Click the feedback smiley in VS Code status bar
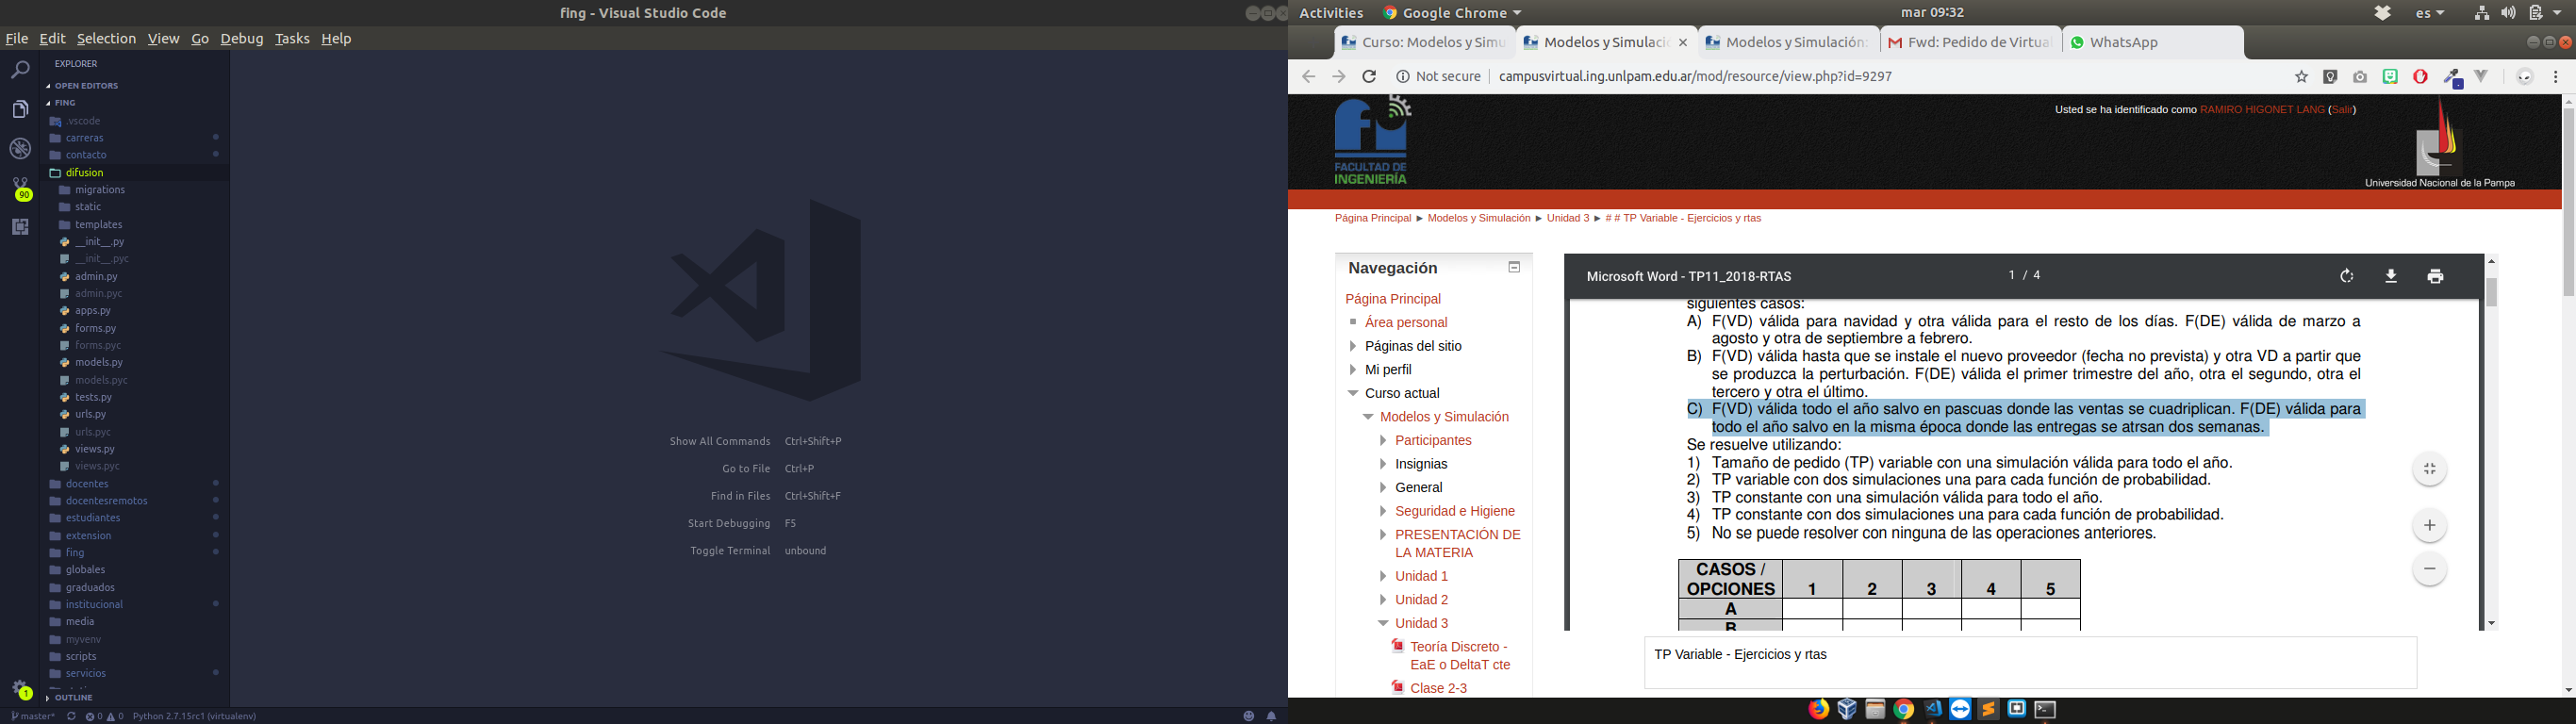Image resolution: width=2576 pixels, height=724 pixels. point(1248,716)
